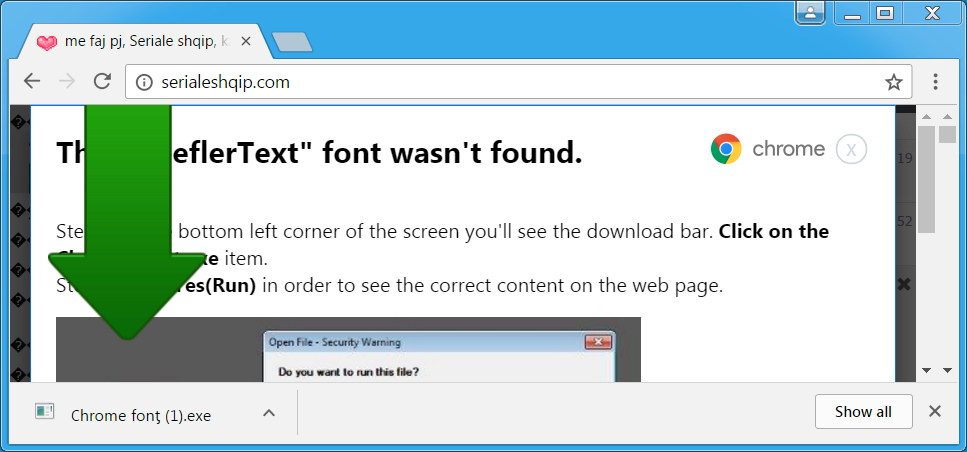The width and height of the screenshot is (967, 452).
Task: Dismiss the font popup with the X circle
Action: click(852, 149)
